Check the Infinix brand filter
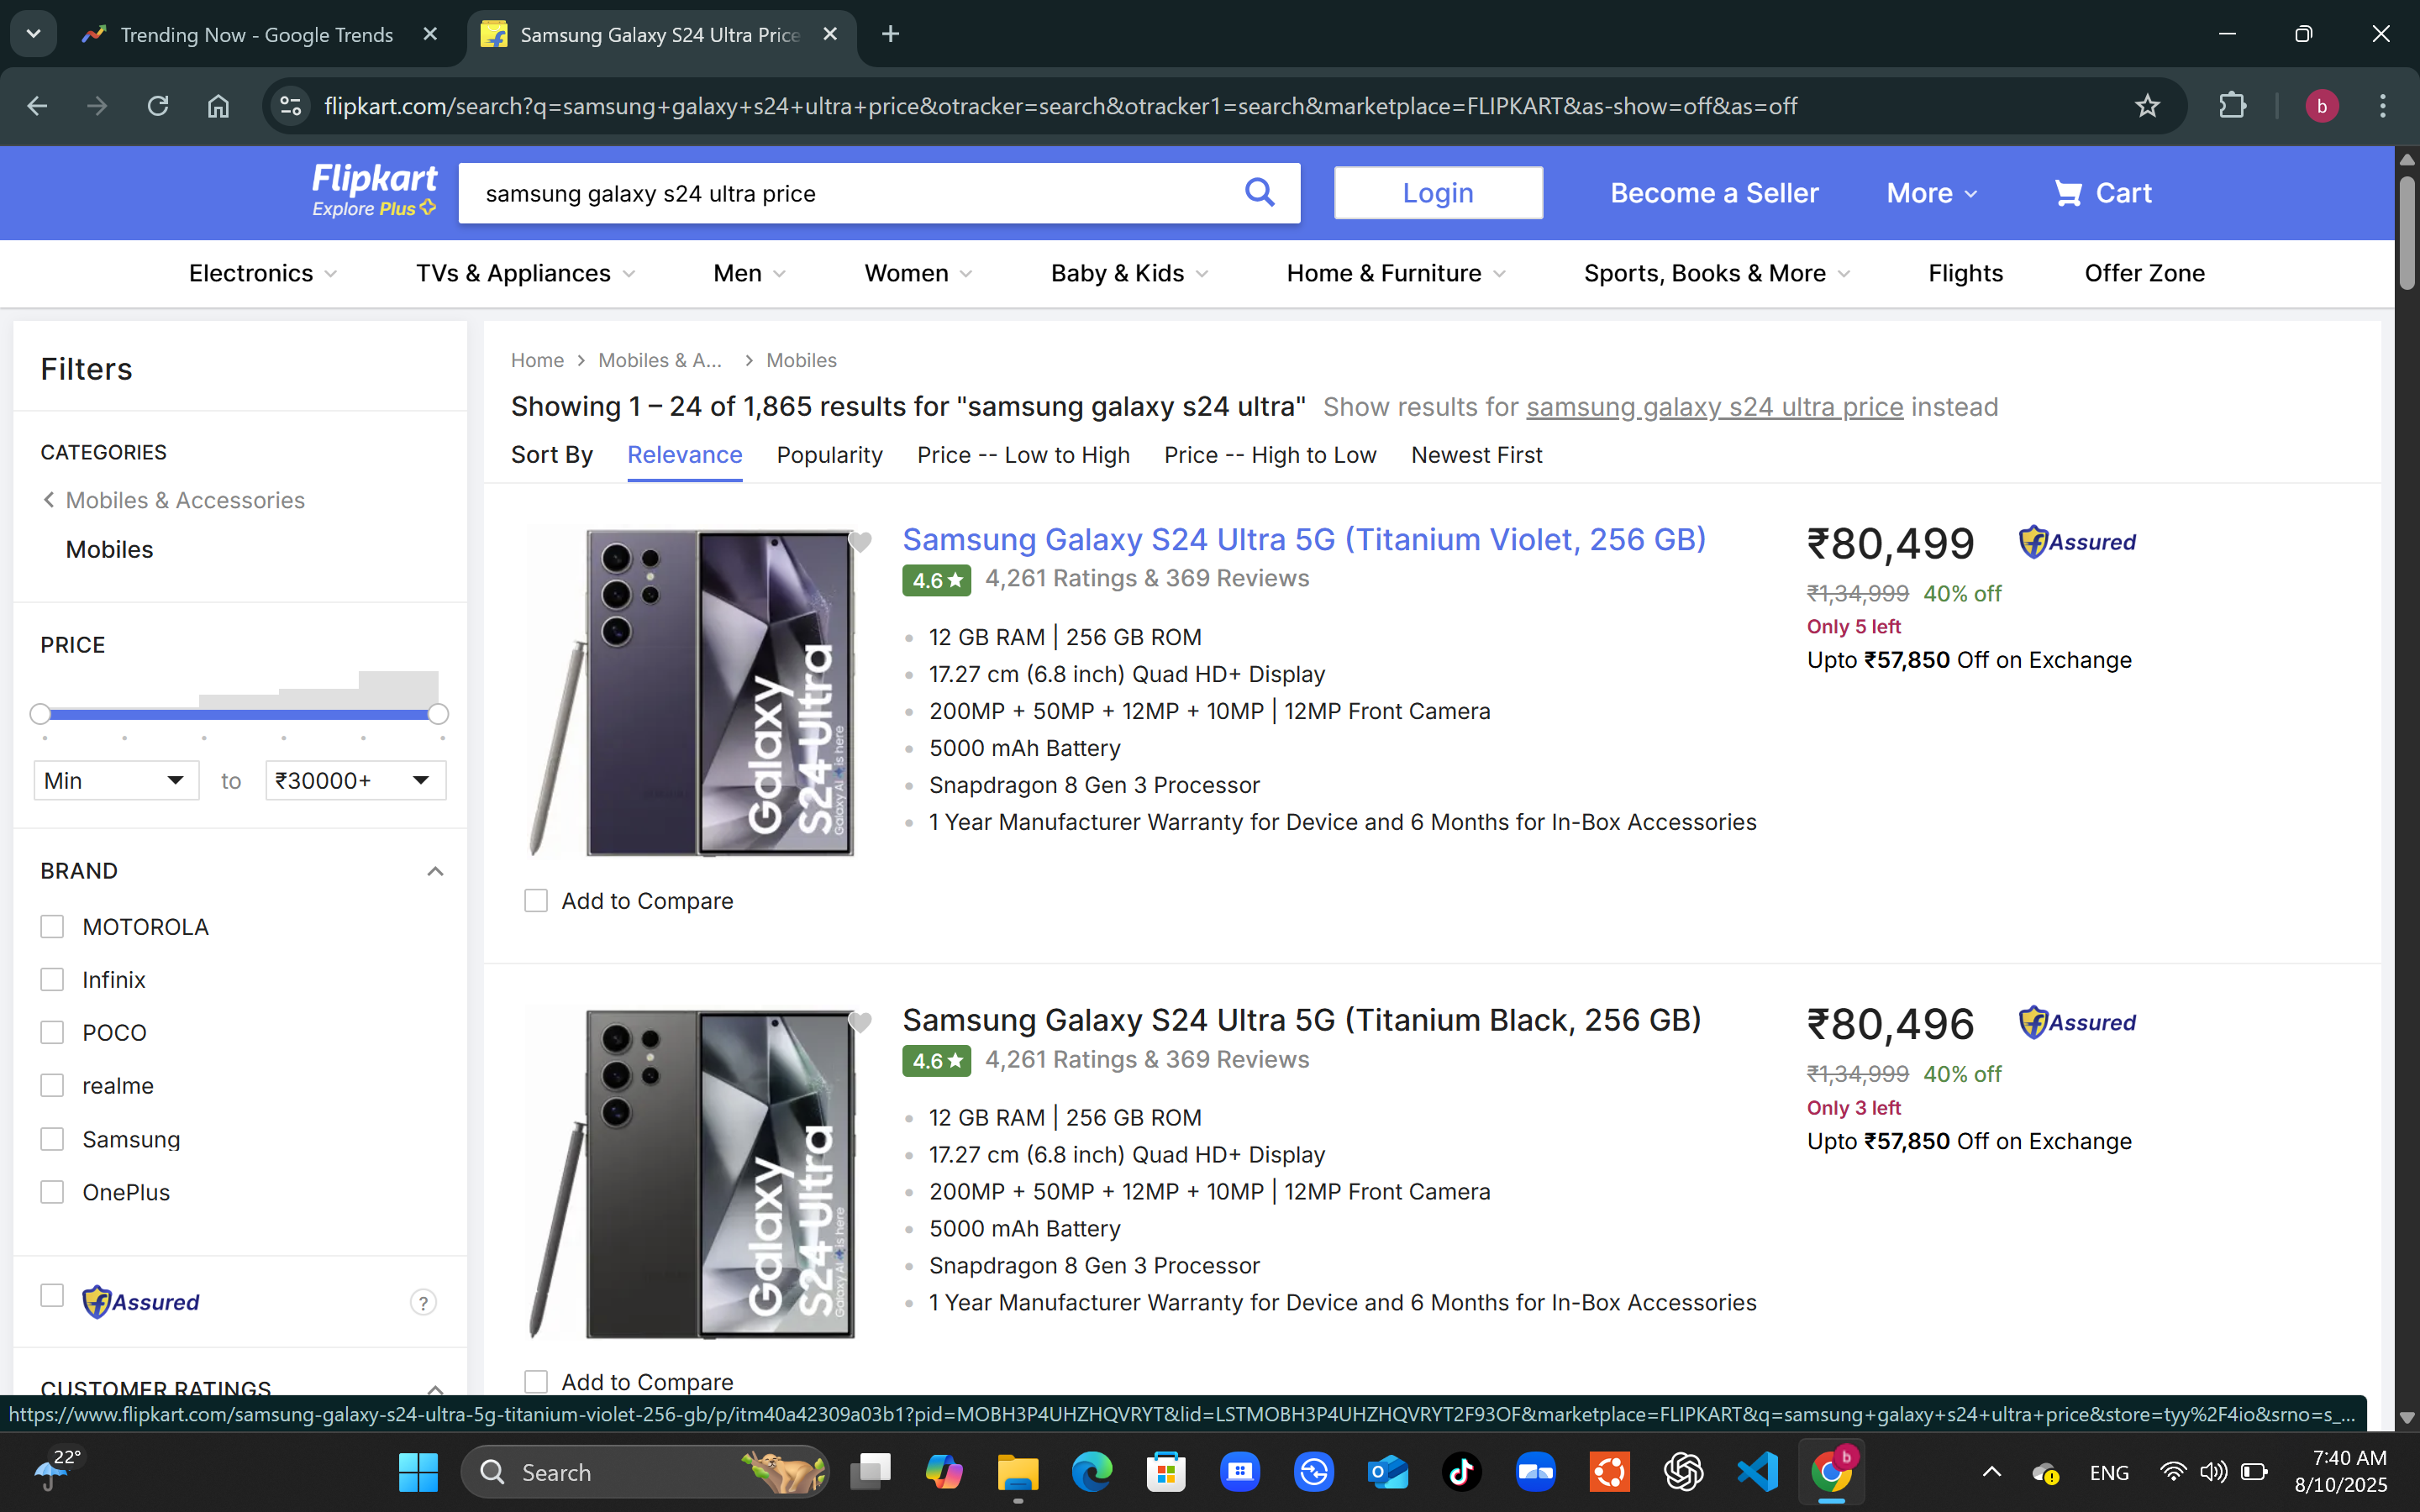Image resolution: width=2420 pixels, height=1512 pixels. pos(52,980)
